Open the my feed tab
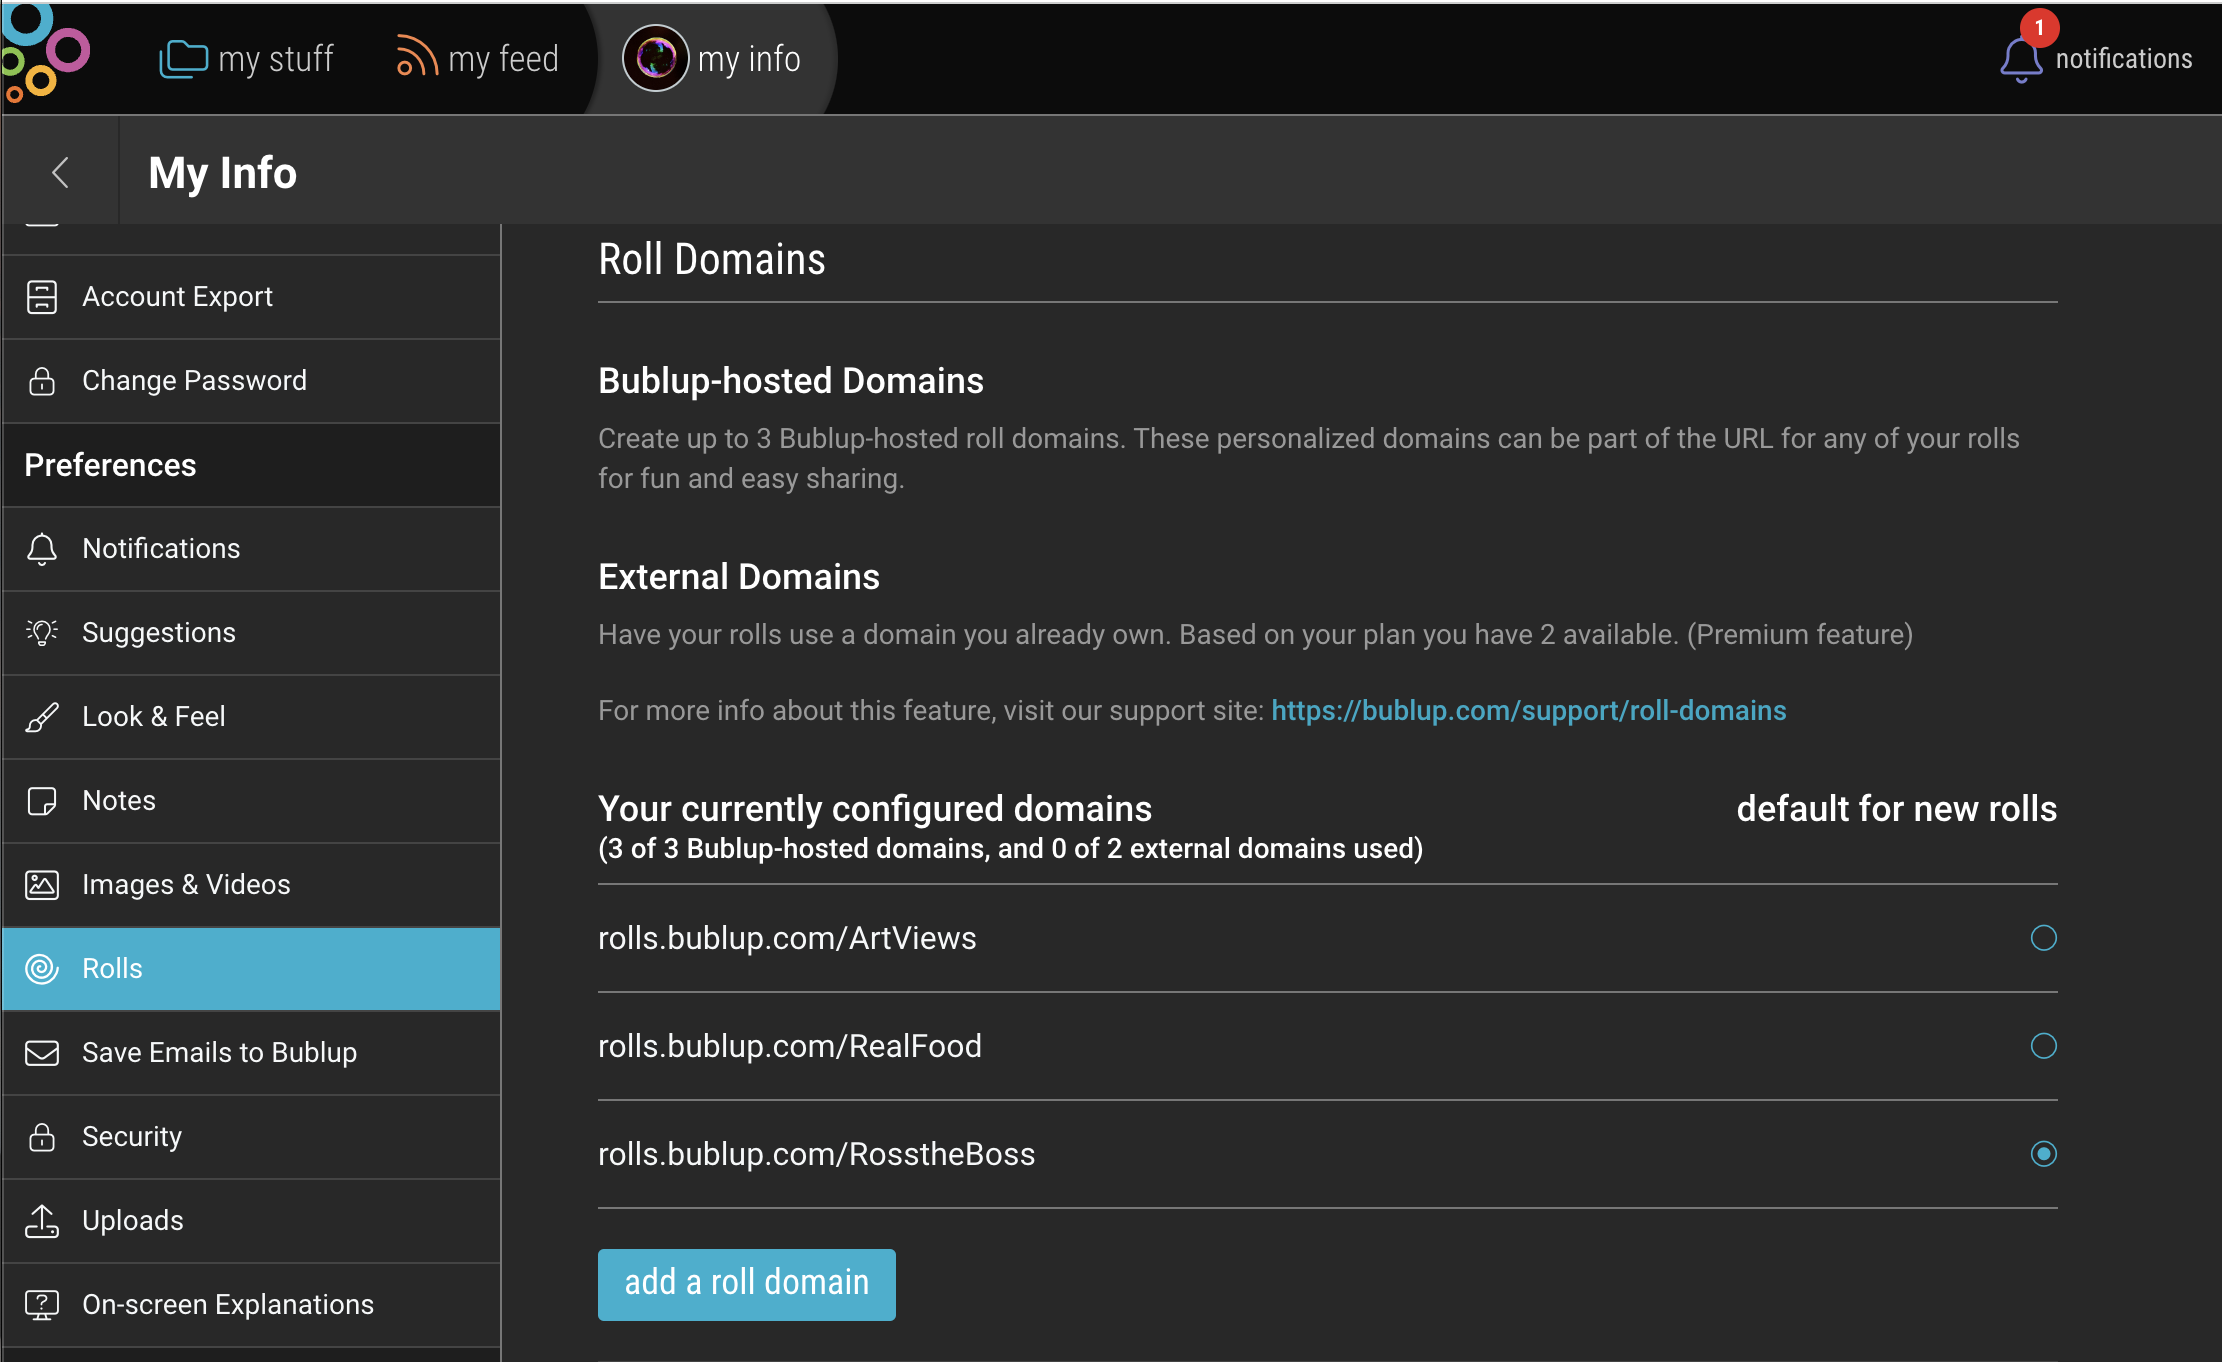The height and width of the screenshot is (1362, 2222). click(x=477, y=59)
